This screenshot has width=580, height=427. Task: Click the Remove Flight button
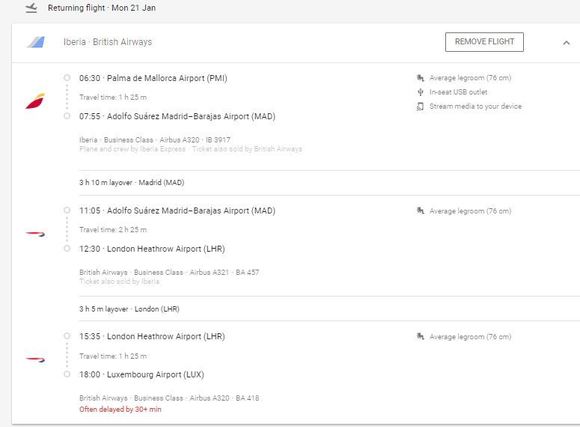coord(484,42)
